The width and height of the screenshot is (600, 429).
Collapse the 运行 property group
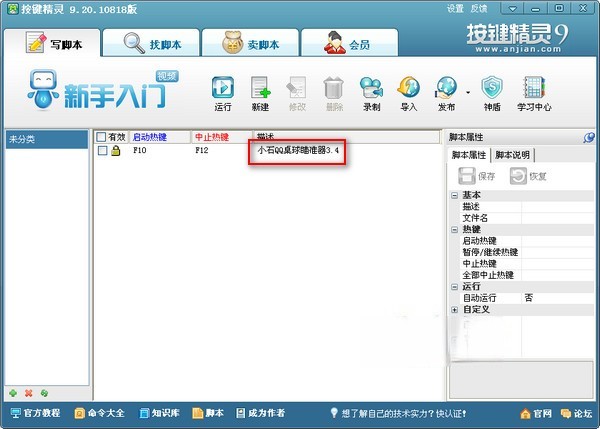tap(455, 287)
